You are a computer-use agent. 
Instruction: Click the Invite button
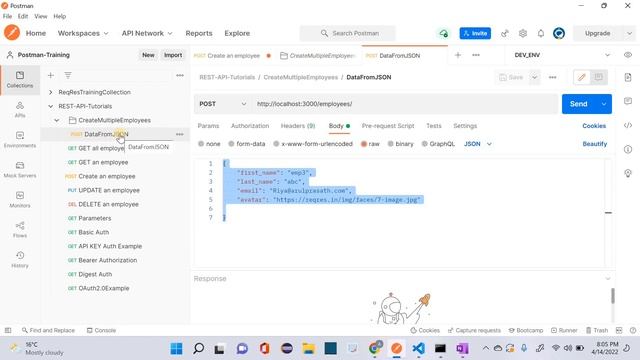[x=475, y=33]
